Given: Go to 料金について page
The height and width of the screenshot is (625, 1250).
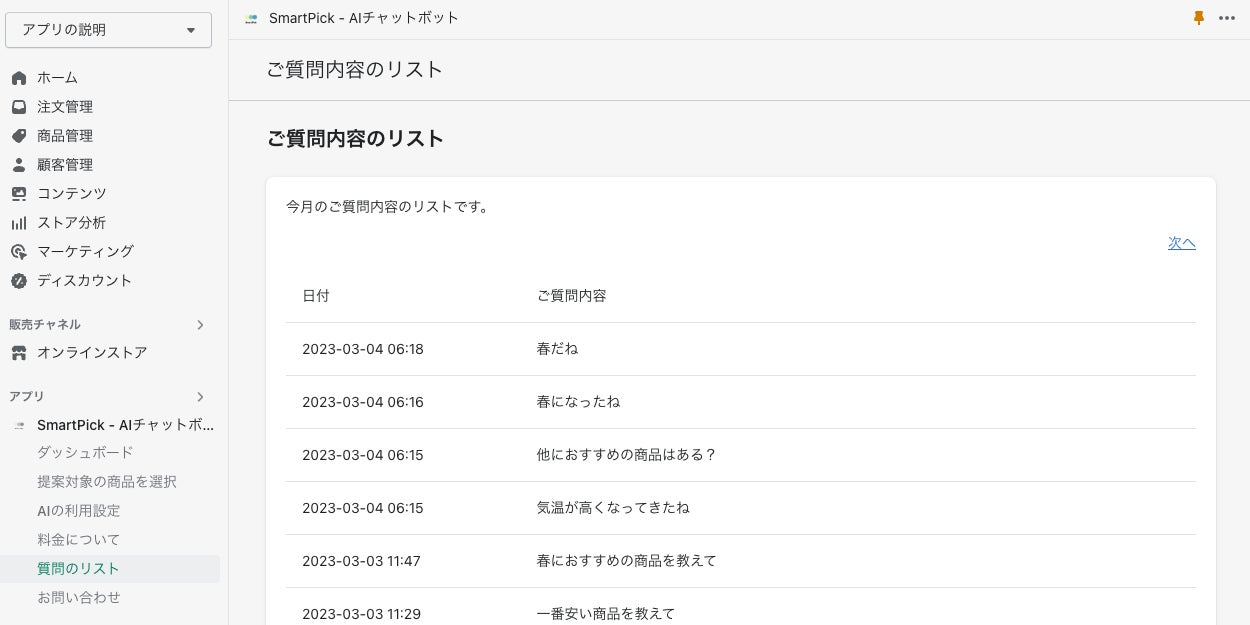Looking at the screenshot, I should click(78, 540).
